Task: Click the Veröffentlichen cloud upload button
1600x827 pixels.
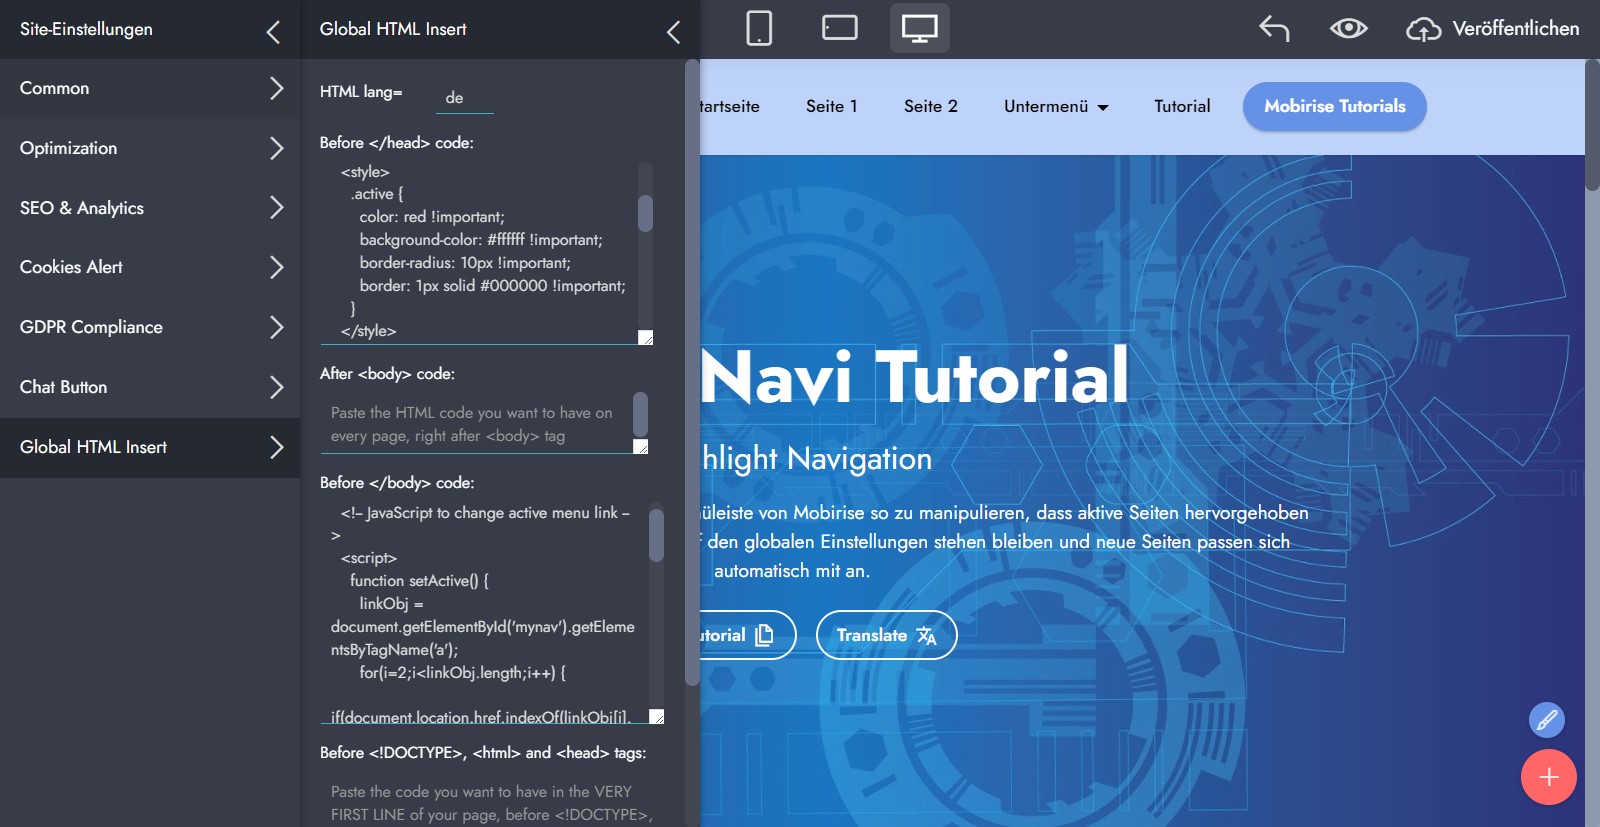Action: [1493, 29]
